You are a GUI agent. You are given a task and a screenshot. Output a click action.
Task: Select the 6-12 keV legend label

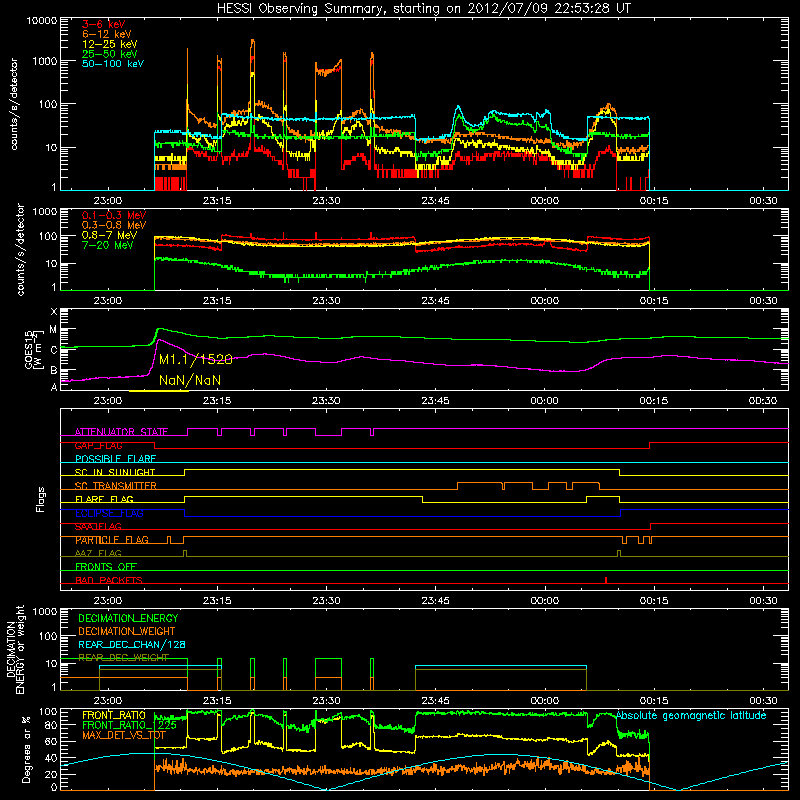point(107,34)
